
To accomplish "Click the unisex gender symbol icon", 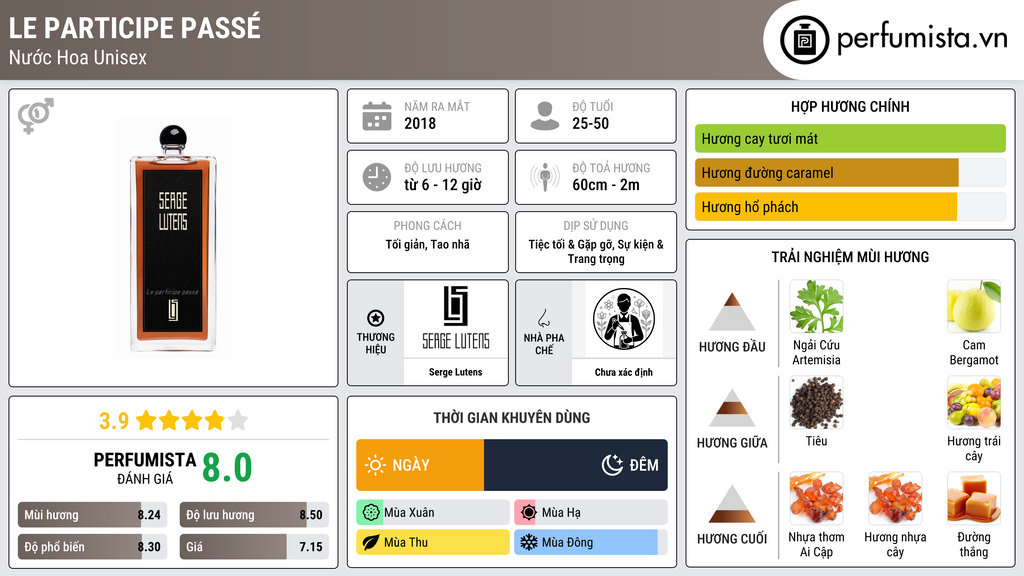I will pos(36,116).
